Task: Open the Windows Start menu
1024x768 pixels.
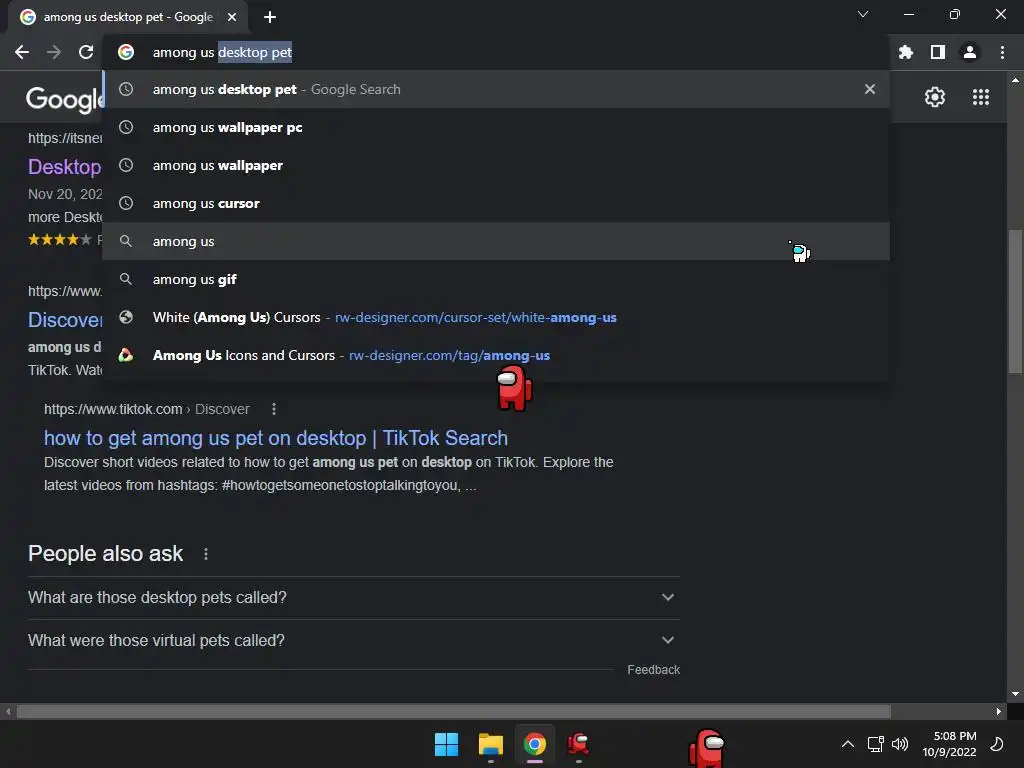Action: coord(447,744)
